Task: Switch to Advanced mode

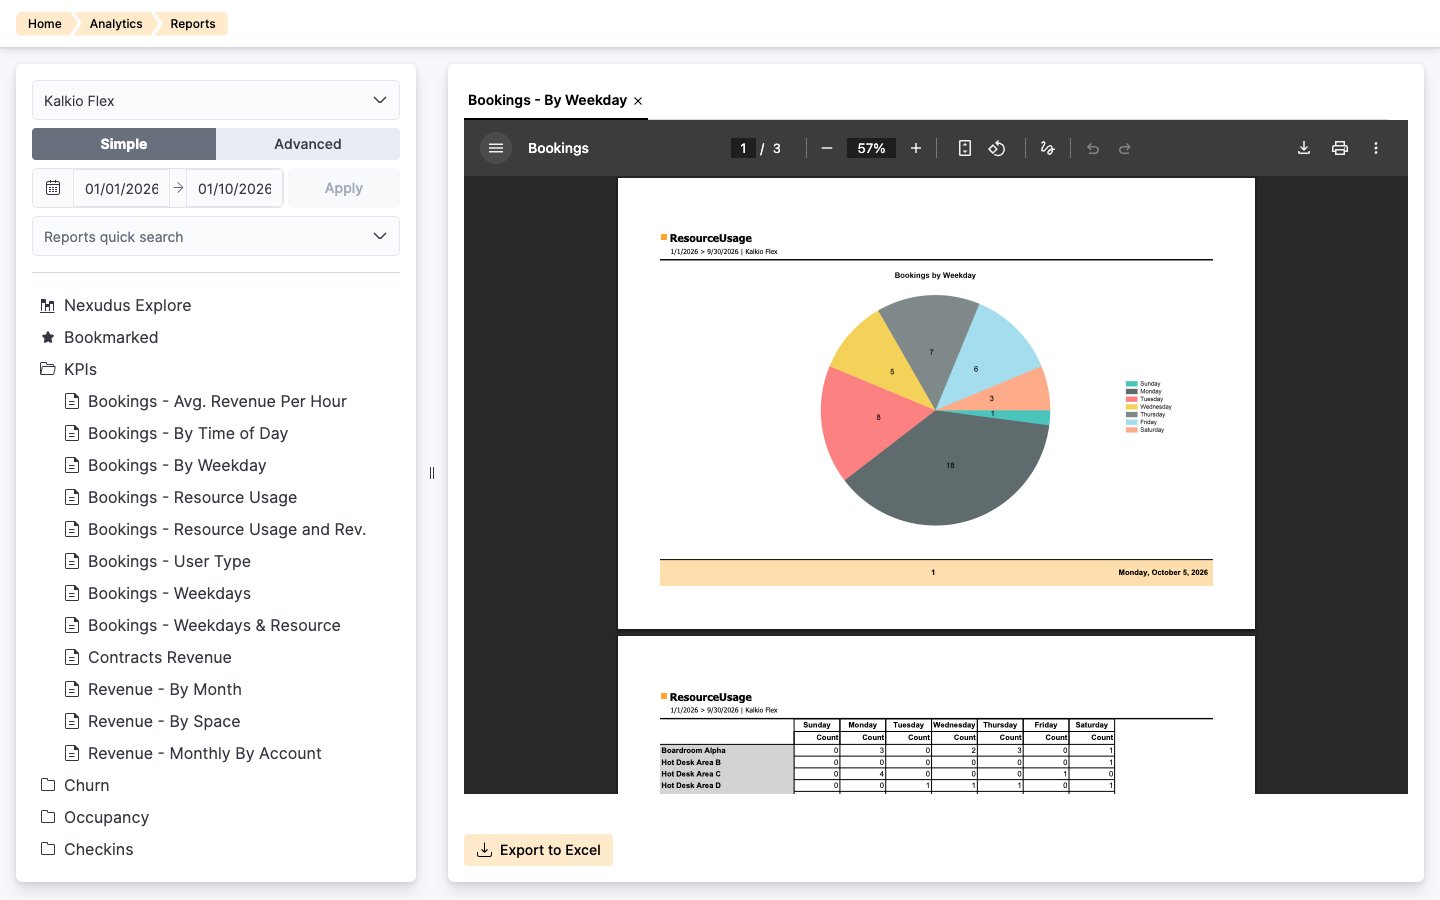Action: coord(308,144)
